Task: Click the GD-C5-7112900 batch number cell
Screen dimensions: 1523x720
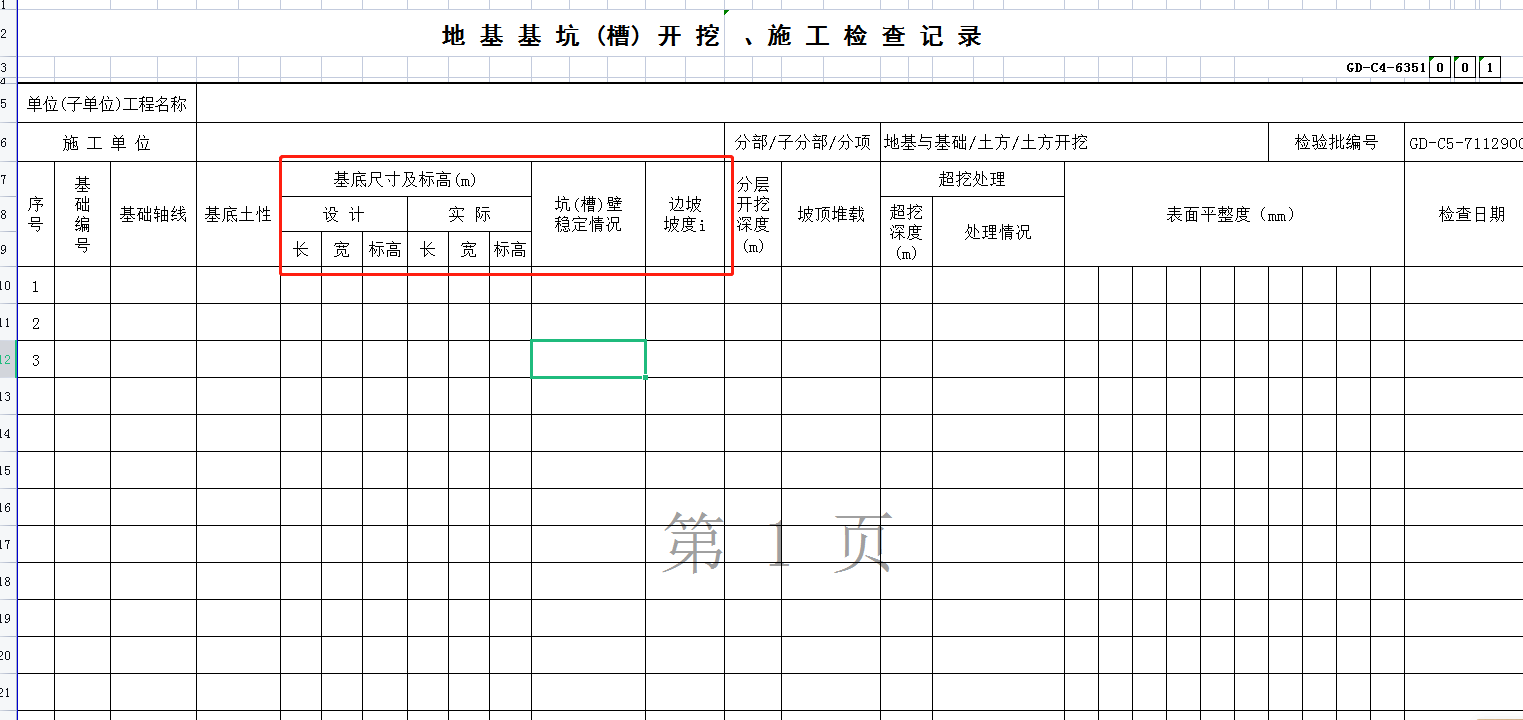Action: (1464, 143)
